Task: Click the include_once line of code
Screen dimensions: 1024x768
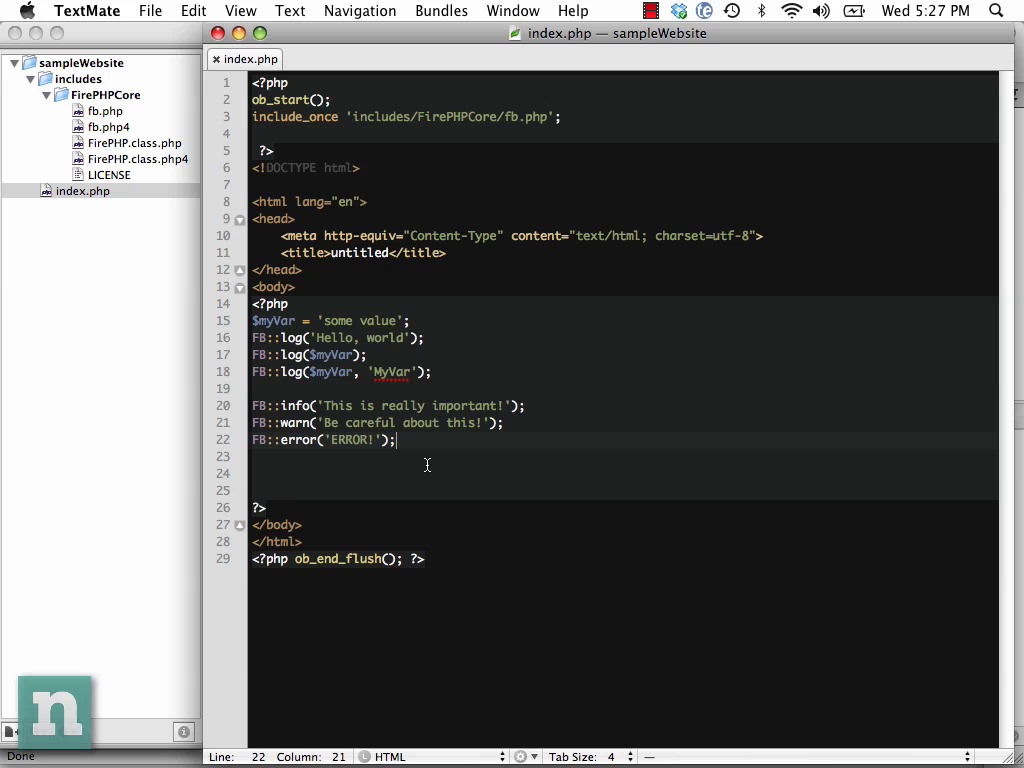Action: click(406, 117)
